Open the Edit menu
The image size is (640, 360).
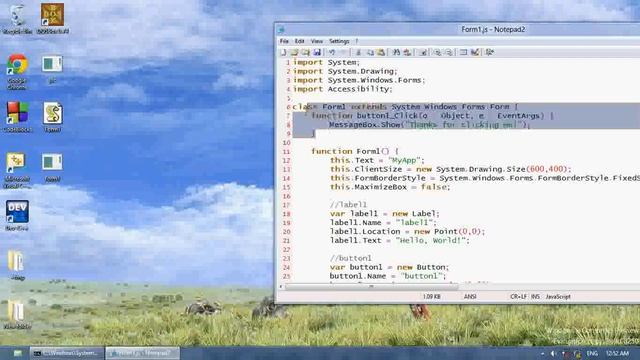click(x=300, y=41)
